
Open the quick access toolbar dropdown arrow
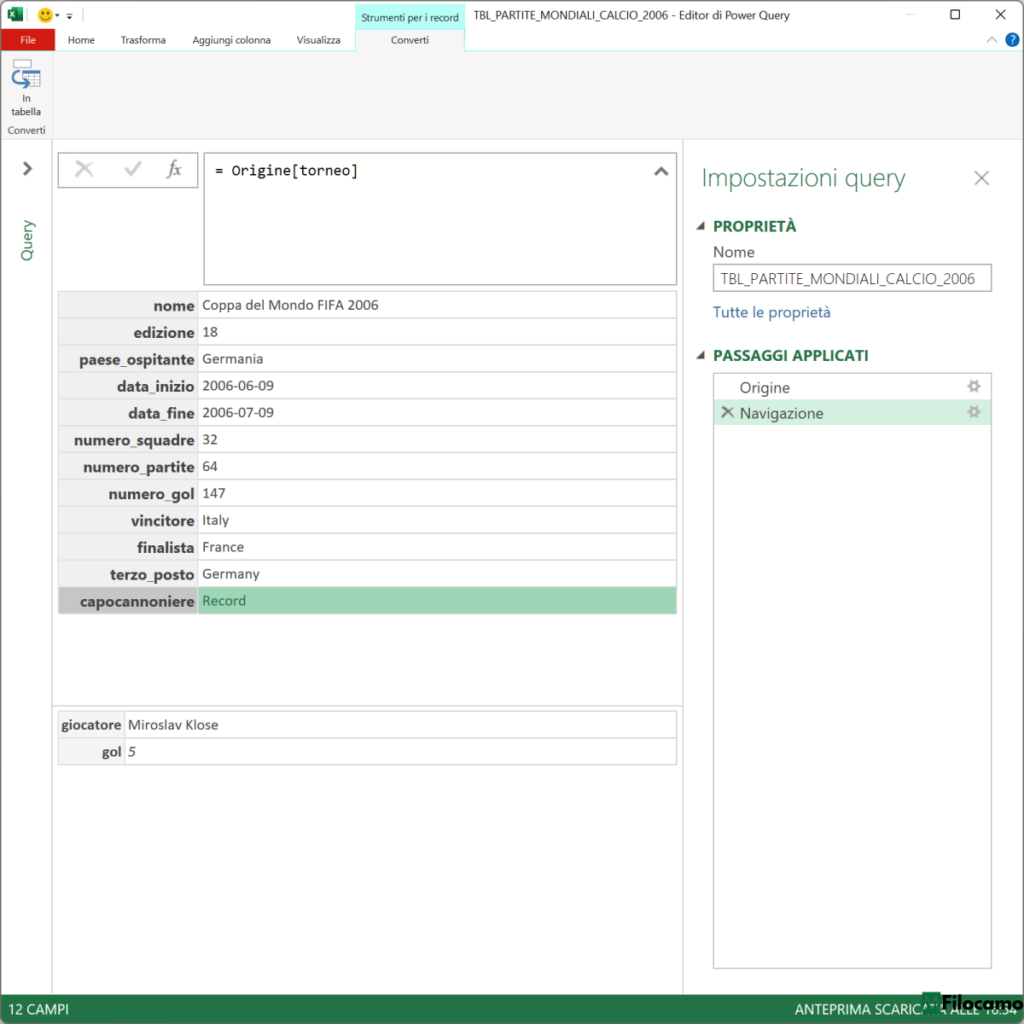point(69,16)
